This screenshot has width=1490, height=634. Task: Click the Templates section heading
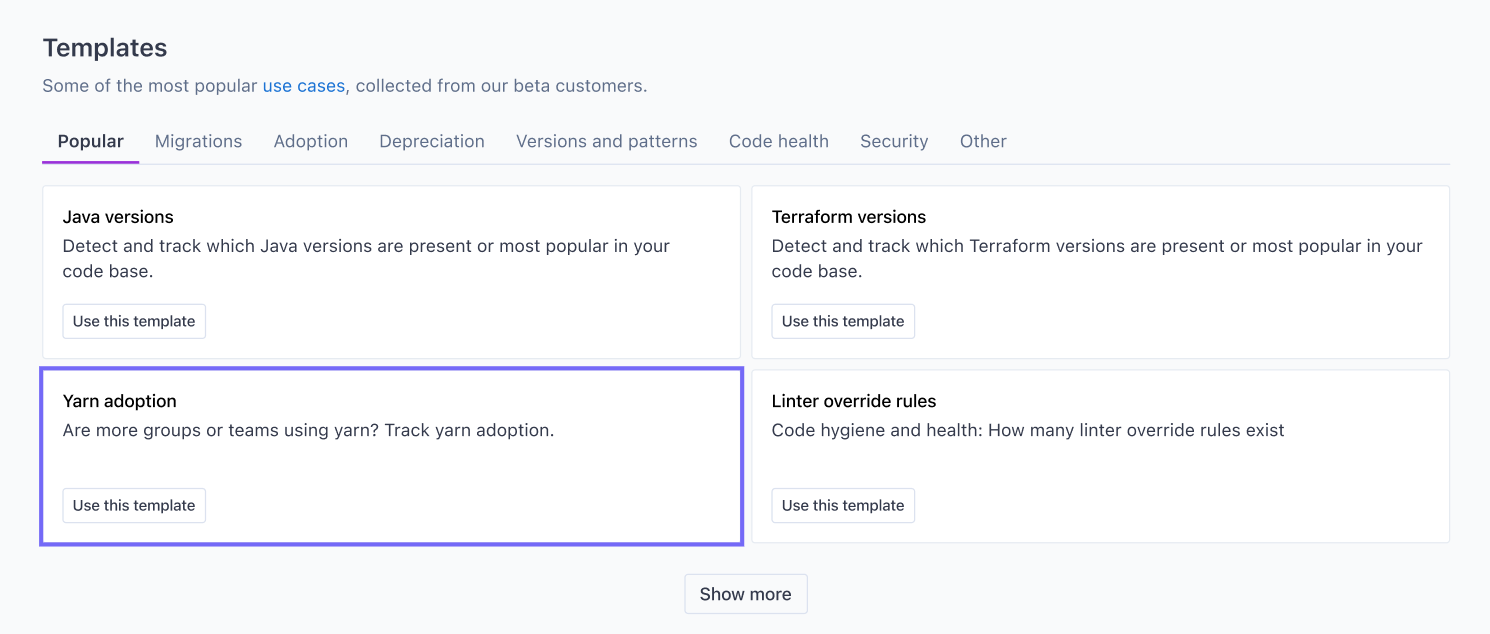click(104, 48)
